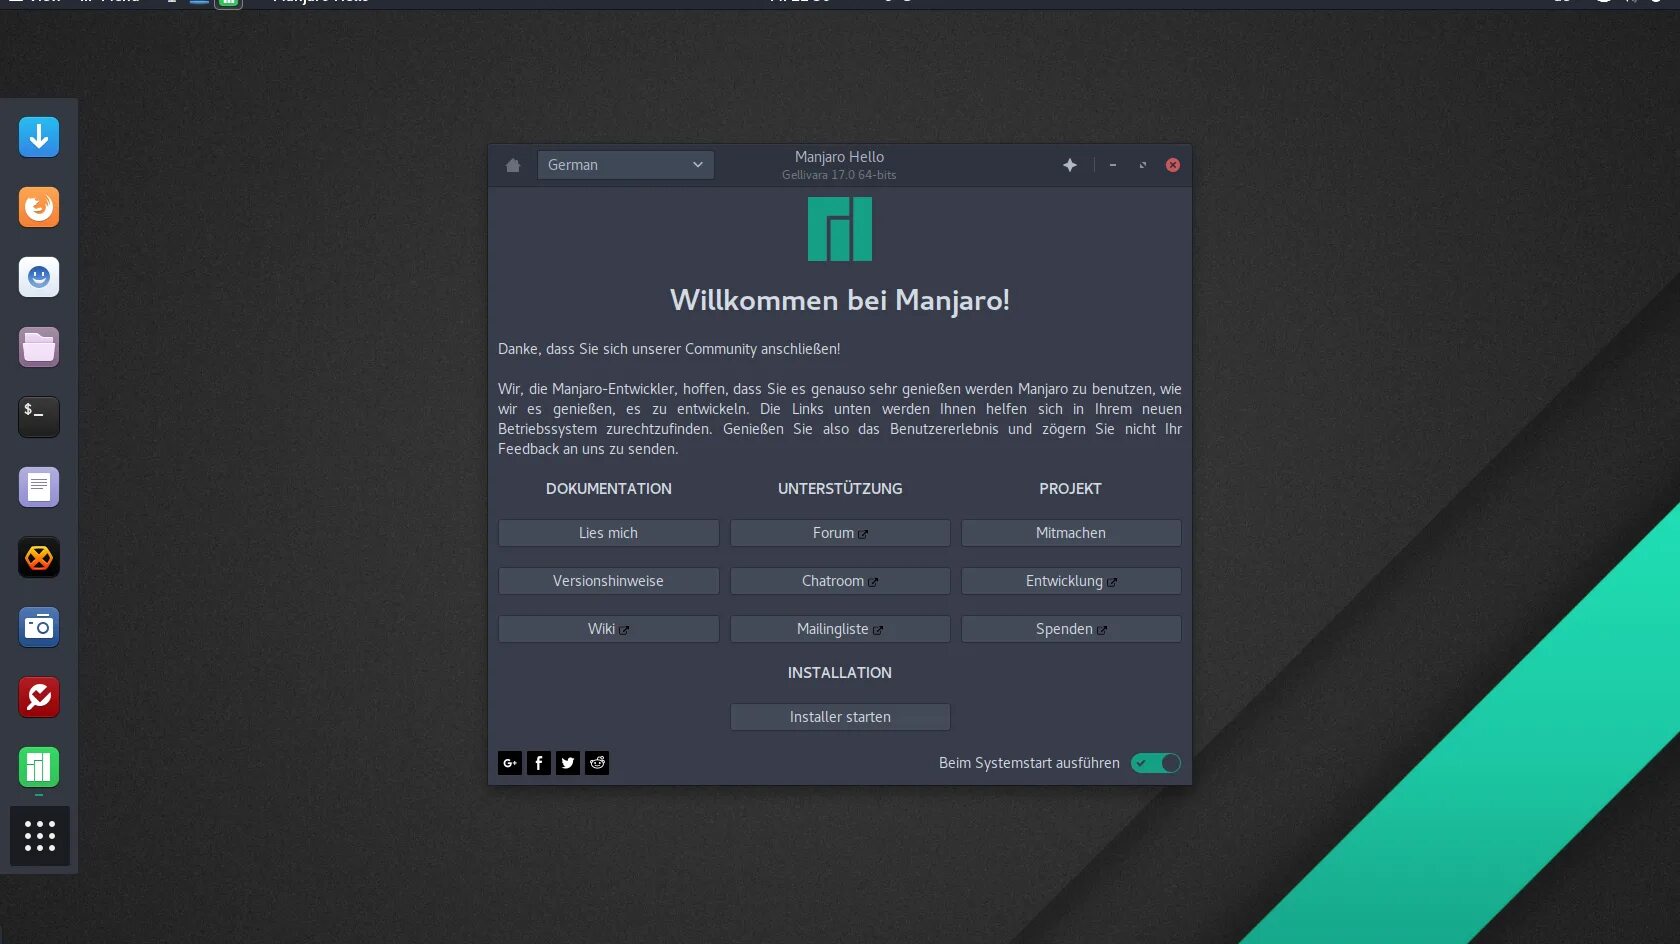Viewport: 1680px width, 944px height.
Task: Open the Forum support button
Action: [840, 533]
